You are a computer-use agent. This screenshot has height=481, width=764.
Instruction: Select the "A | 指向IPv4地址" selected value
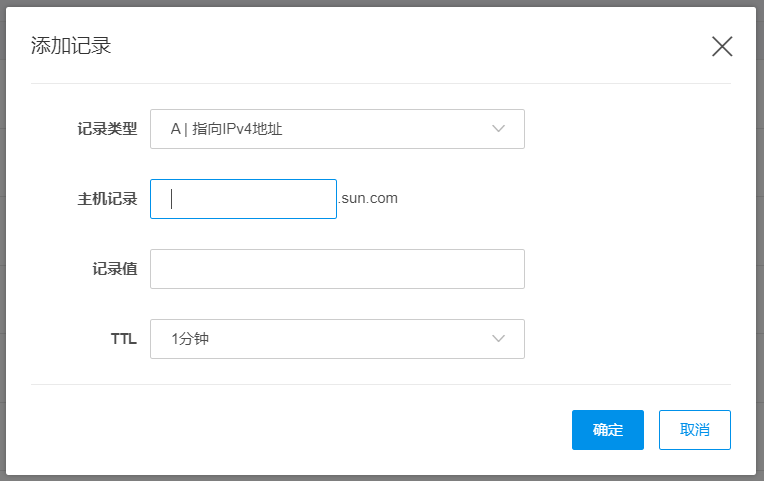(233, 129)
